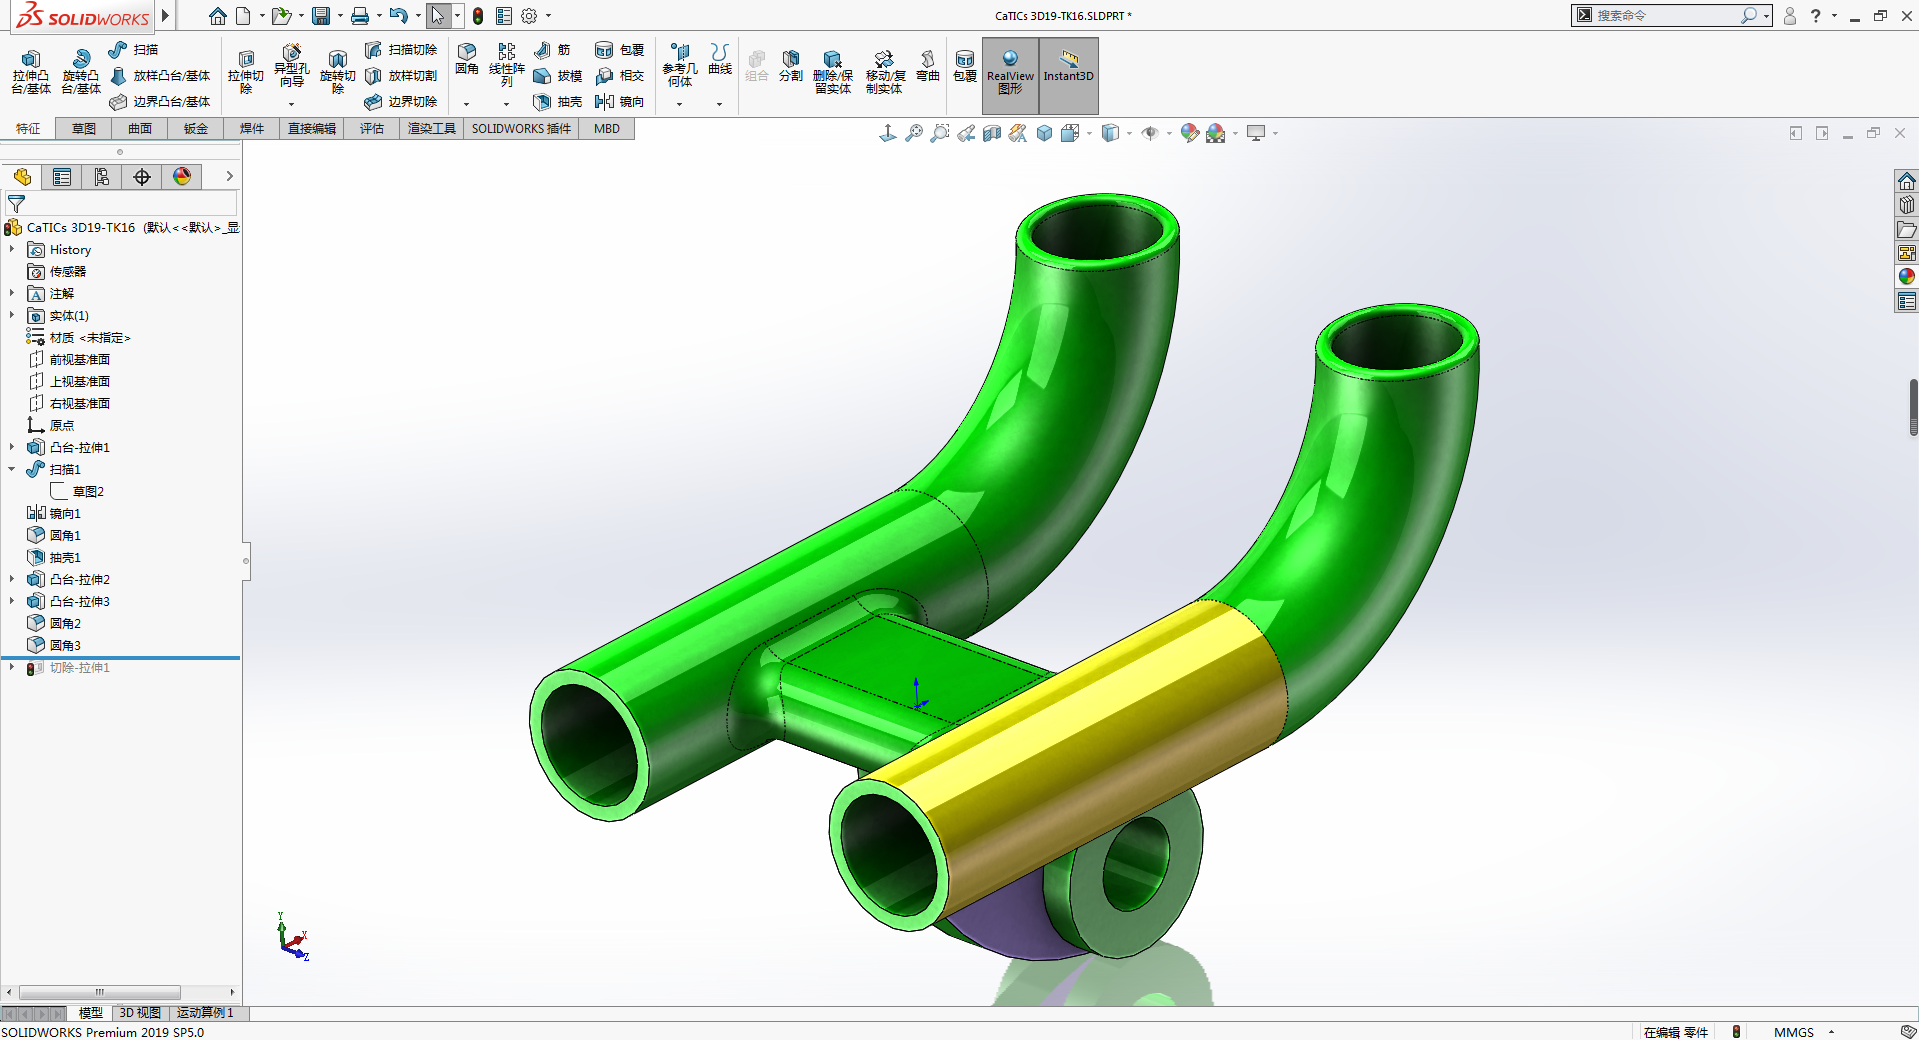Open the SOLIDWORKS 插件 add-ins tab
1919x1040 pixels.
521,129
